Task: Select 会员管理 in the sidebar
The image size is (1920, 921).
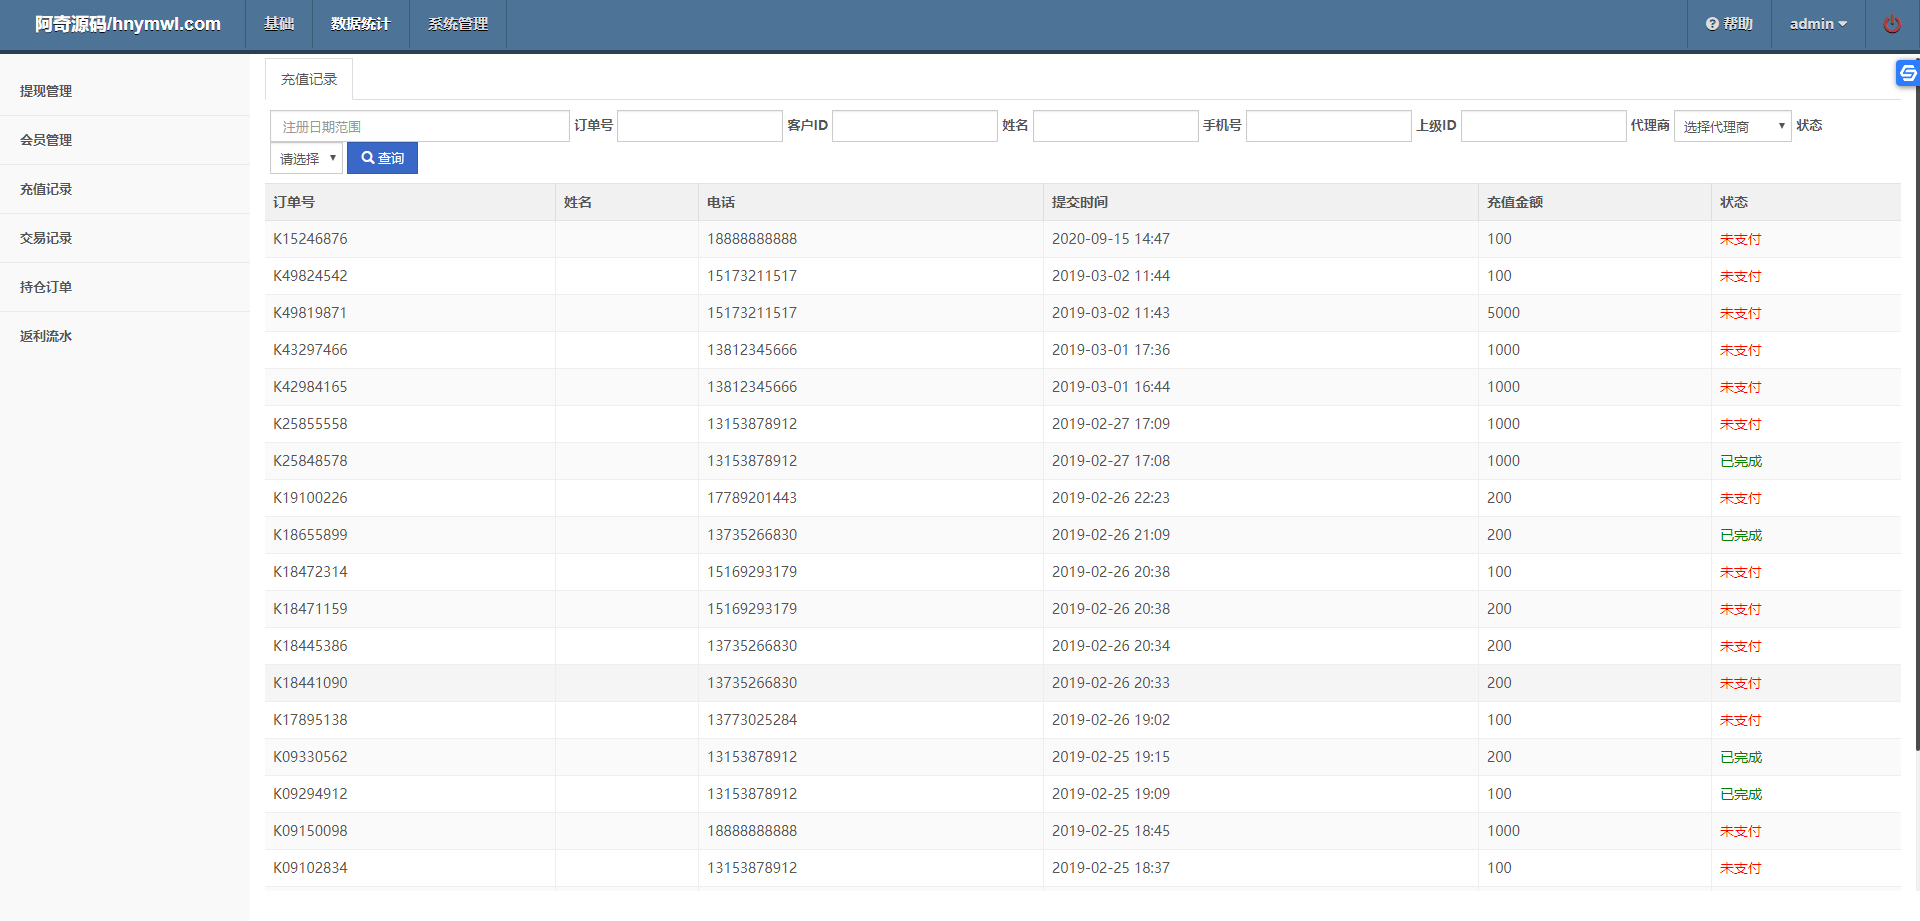Action: click(45, 140)
